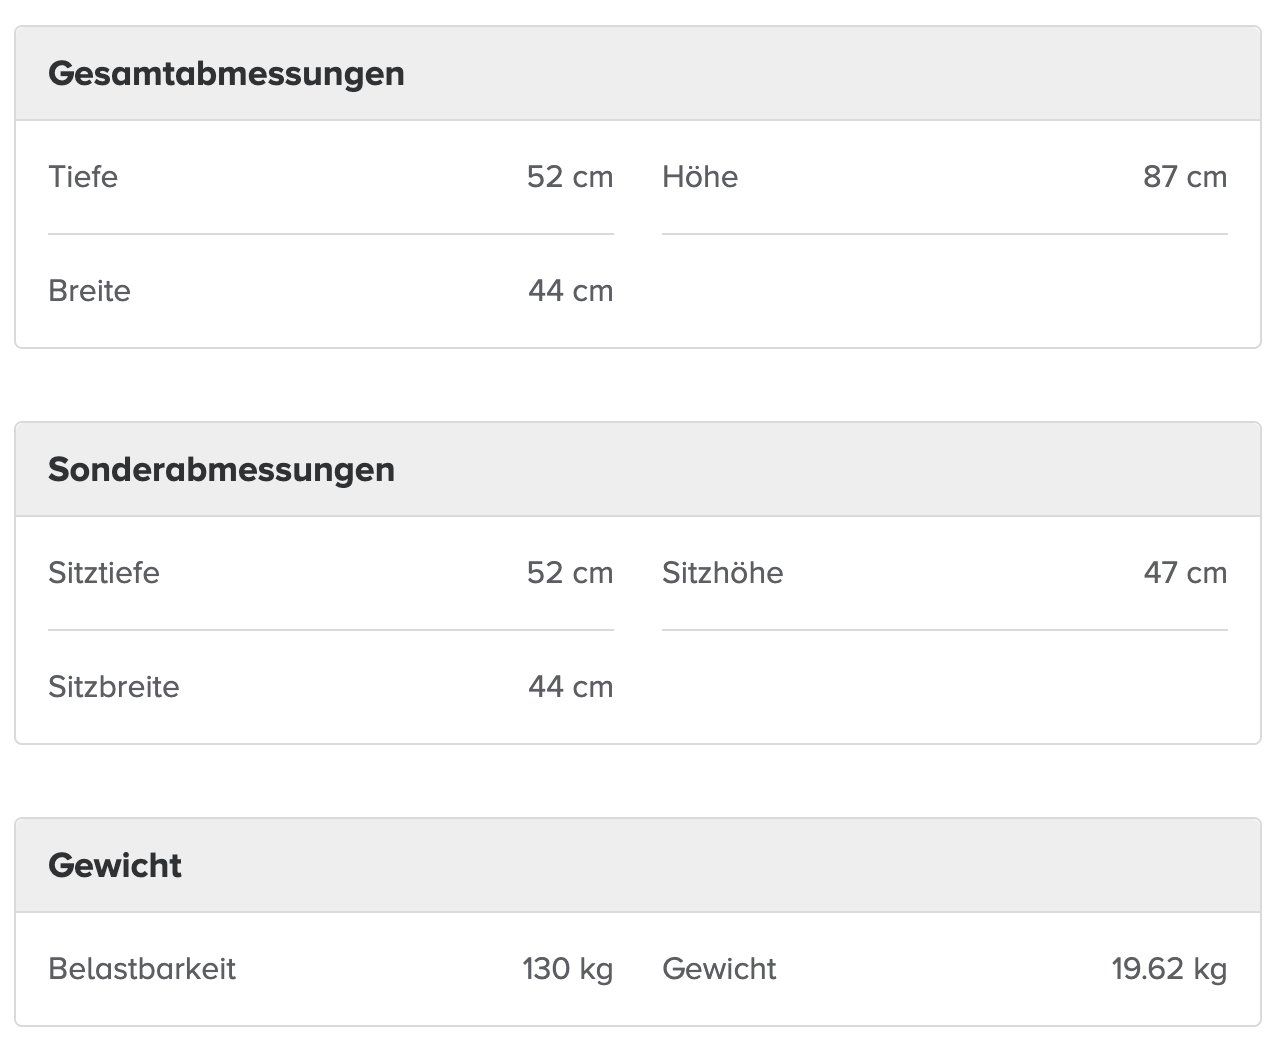Click the Höhe label
This screenshot has width=1280, height=1050.
click(700, 177)
